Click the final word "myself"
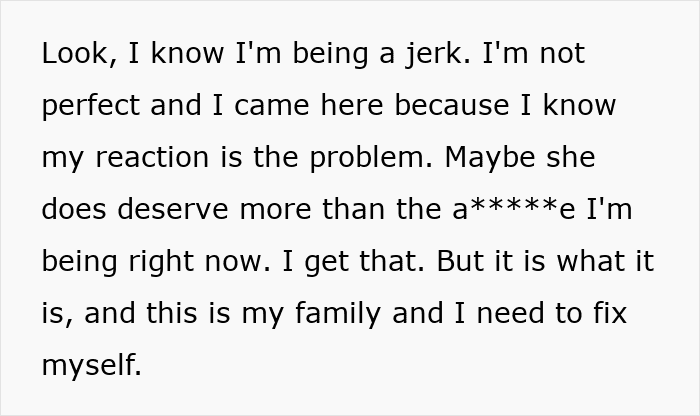Screen dimensions: 700x416 click(91, 366)
